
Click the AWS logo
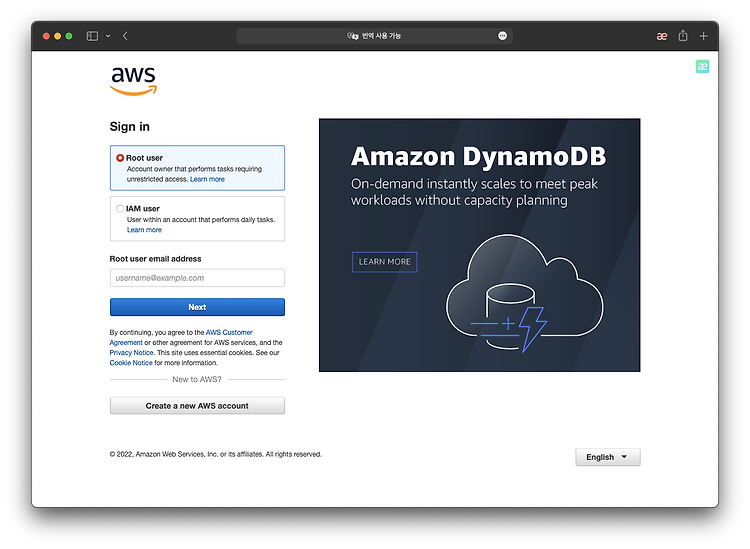point(133,80)
